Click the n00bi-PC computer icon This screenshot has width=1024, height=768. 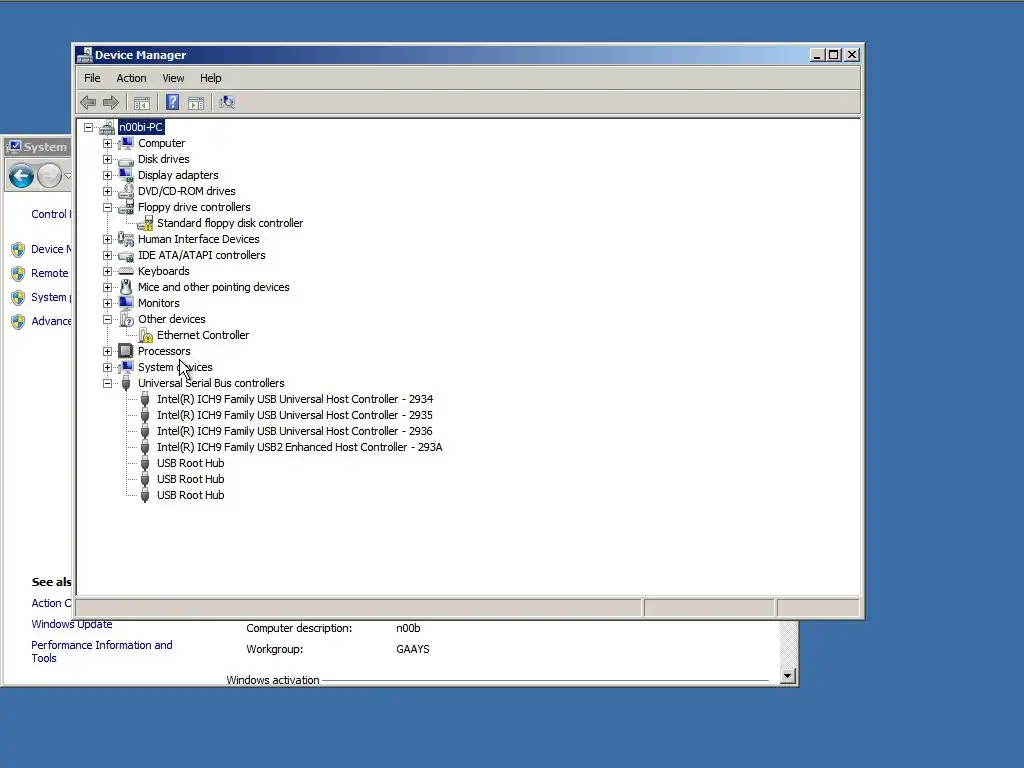pos(107,127)
